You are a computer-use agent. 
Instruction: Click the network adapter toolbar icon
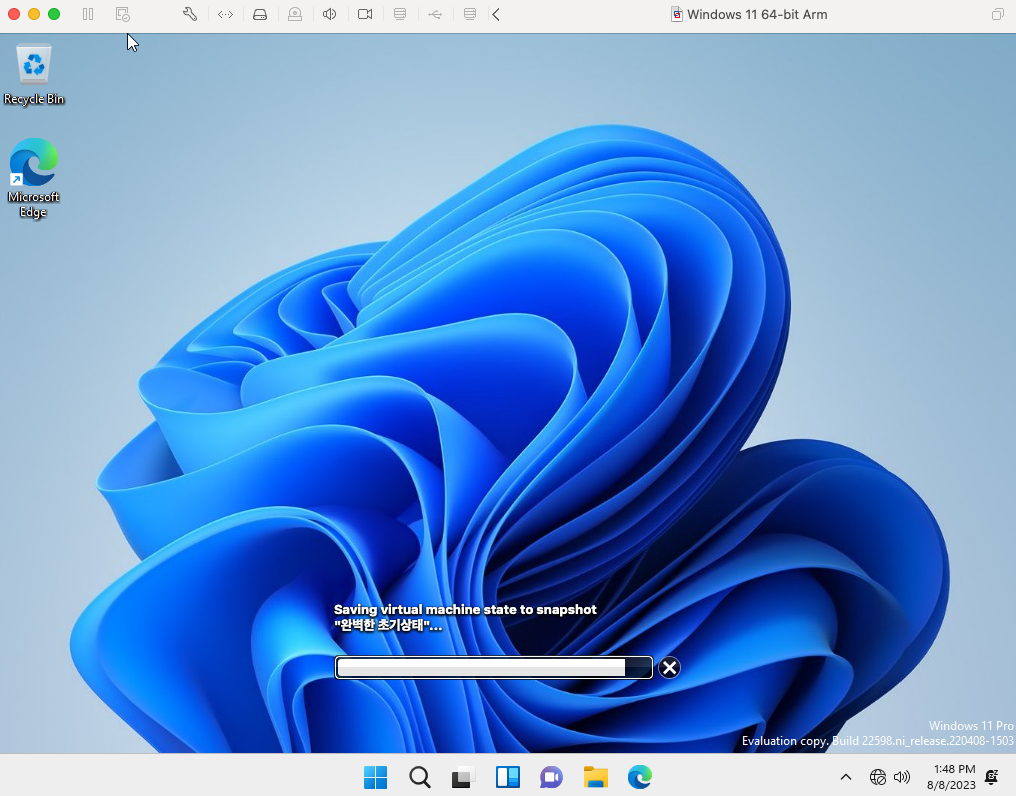pos(225,14)
